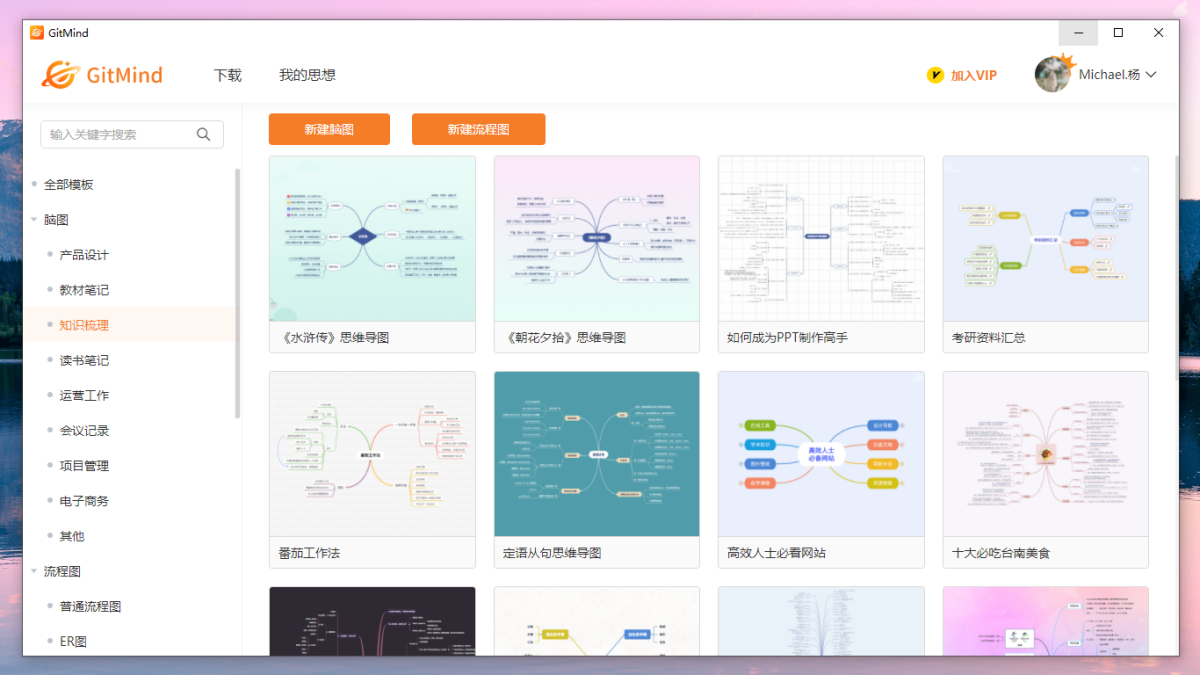This screenshot has width=1200, height=675.
Task: Open the 《朝花夕拾》思维导图 template thumbnail
Action: [597, 239]
